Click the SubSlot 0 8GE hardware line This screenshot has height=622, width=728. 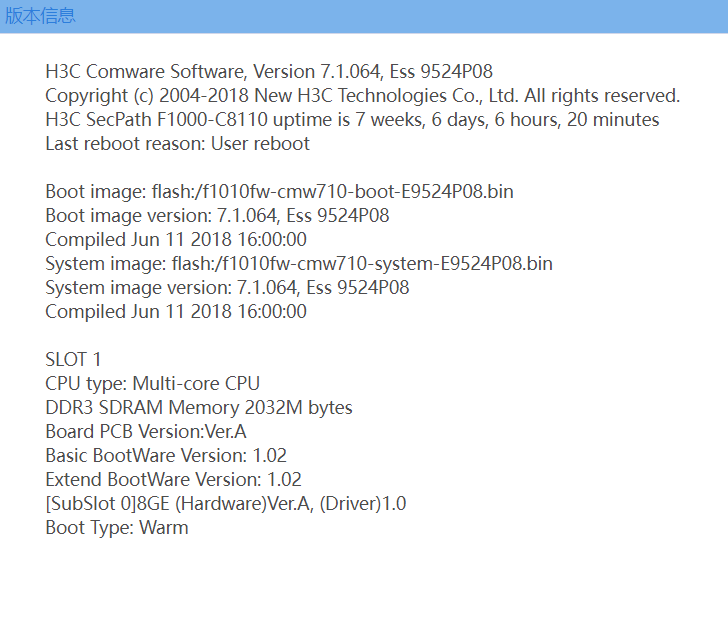pyautogui.click(x=225, y=504)
